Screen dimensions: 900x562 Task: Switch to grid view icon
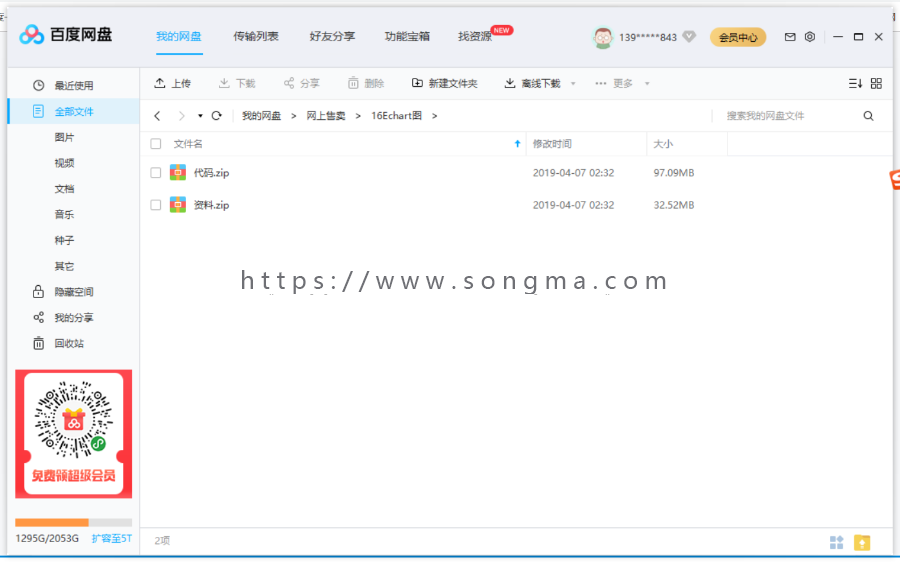876,84
